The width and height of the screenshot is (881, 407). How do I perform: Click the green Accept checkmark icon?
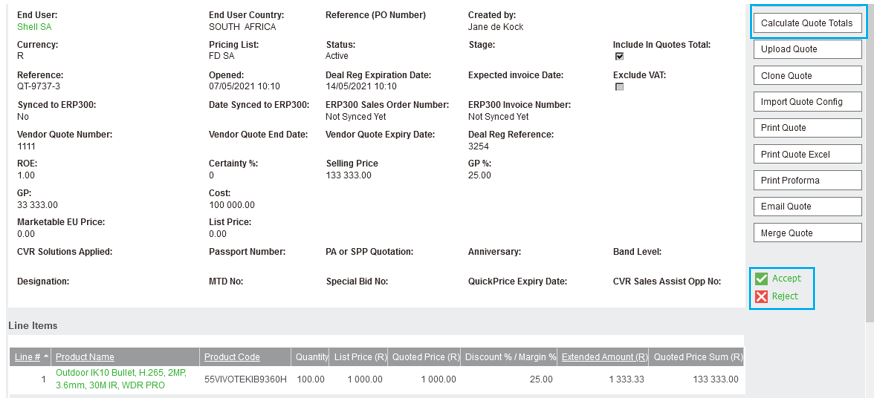point(762,279)
